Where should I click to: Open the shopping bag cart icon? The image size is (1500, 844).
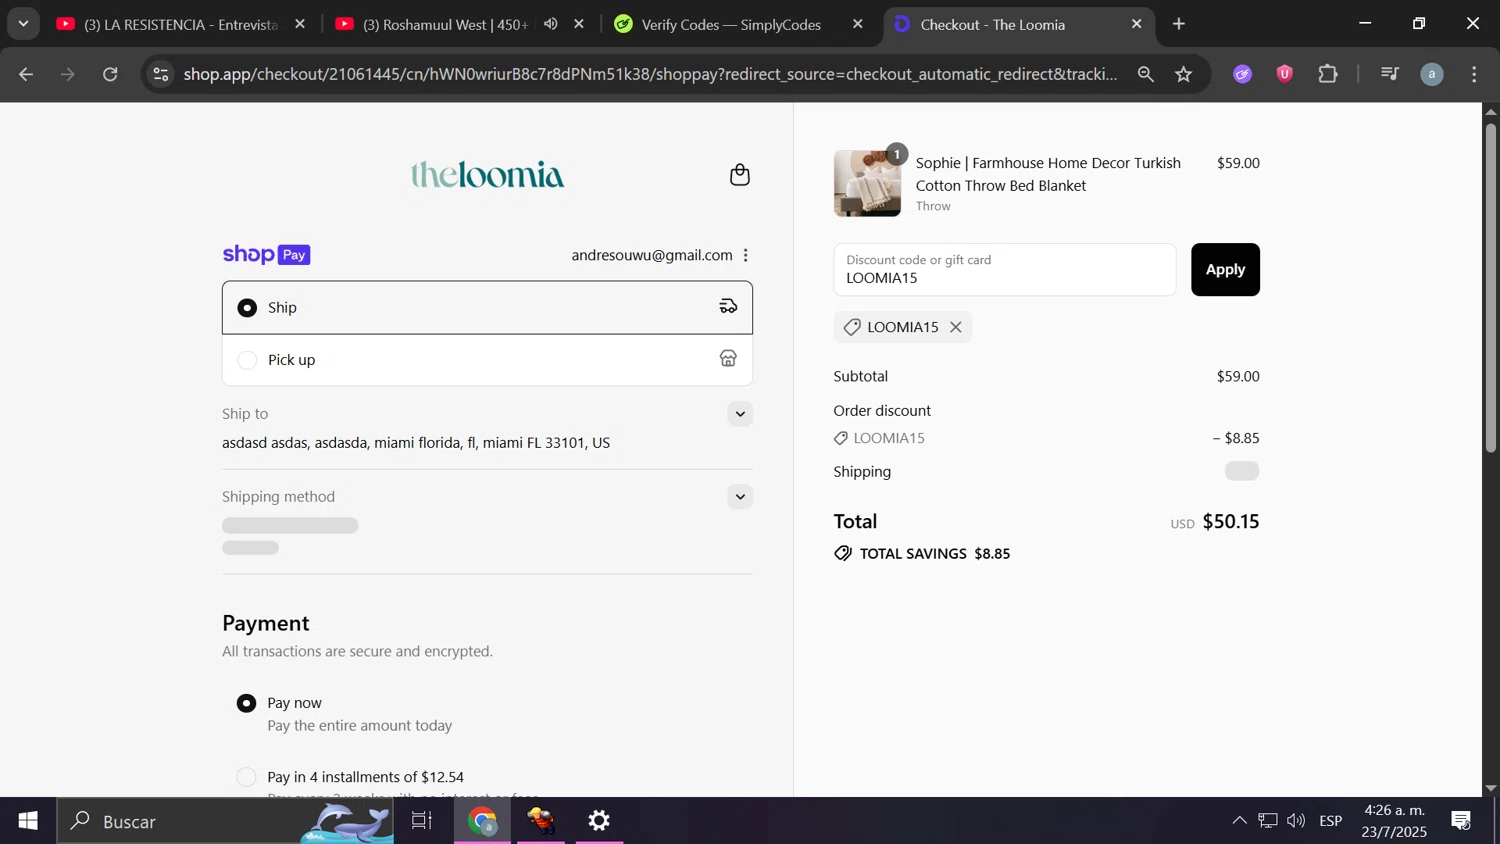pos(740,175)
